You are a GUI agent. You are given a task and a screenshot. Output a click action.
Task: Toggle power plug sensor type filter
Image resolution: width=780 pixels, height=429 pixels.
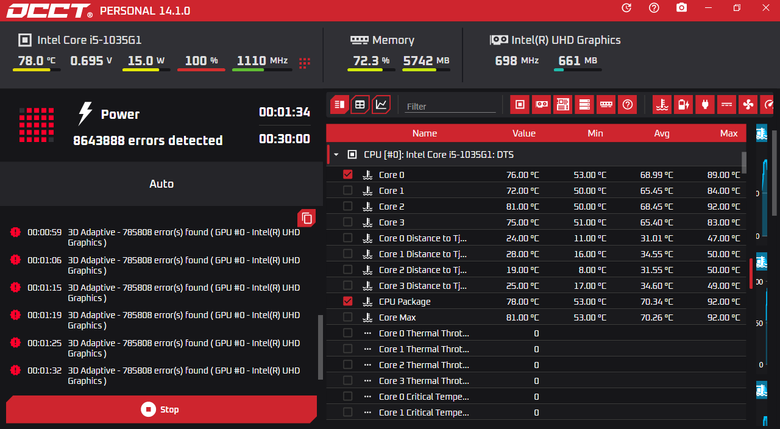pyautogui.click(x=705, y=105)
